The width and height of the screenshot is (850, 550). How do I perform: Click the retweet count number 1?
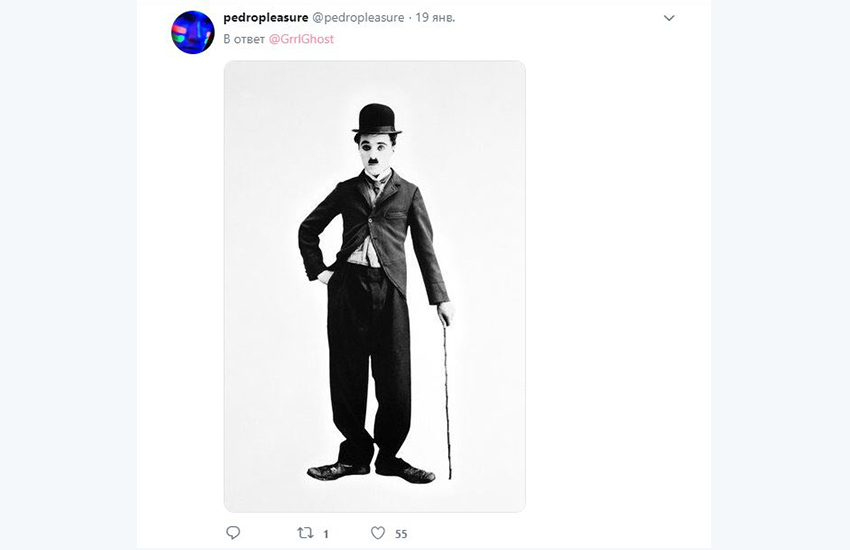(x=327, y=534)
